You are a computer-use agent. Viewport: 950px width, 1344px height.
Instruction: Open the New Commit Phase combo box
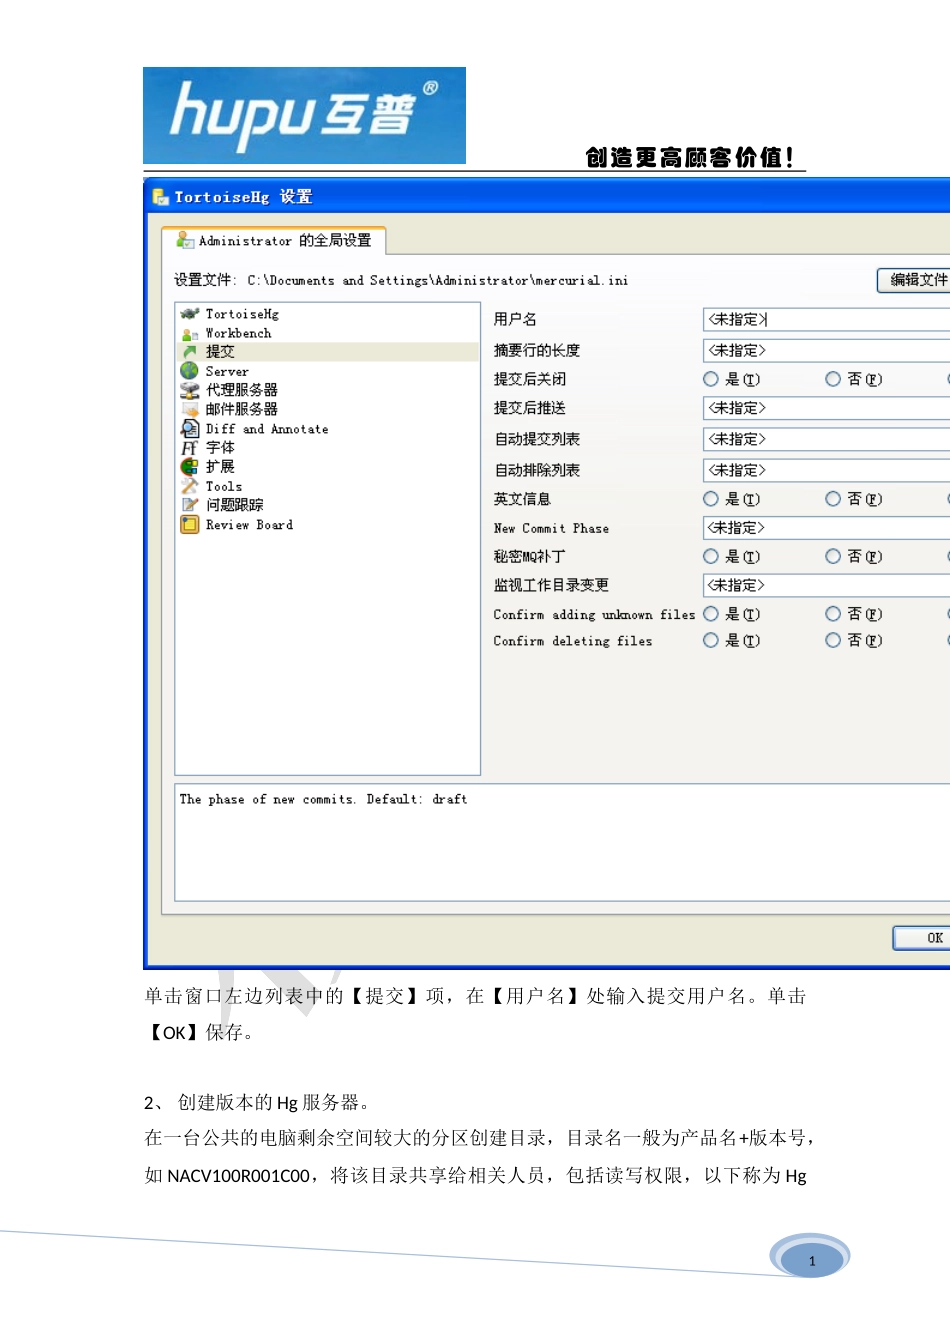[826, 528]
